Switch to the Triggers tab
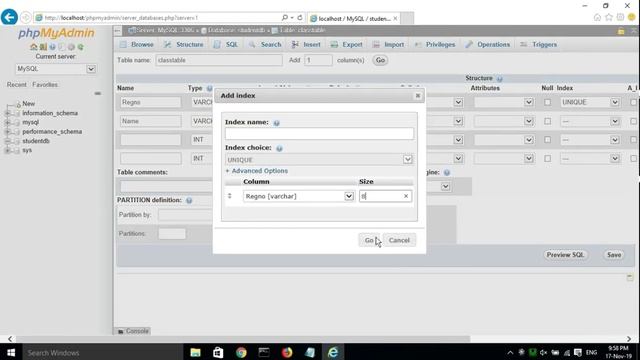 point(538,44)
